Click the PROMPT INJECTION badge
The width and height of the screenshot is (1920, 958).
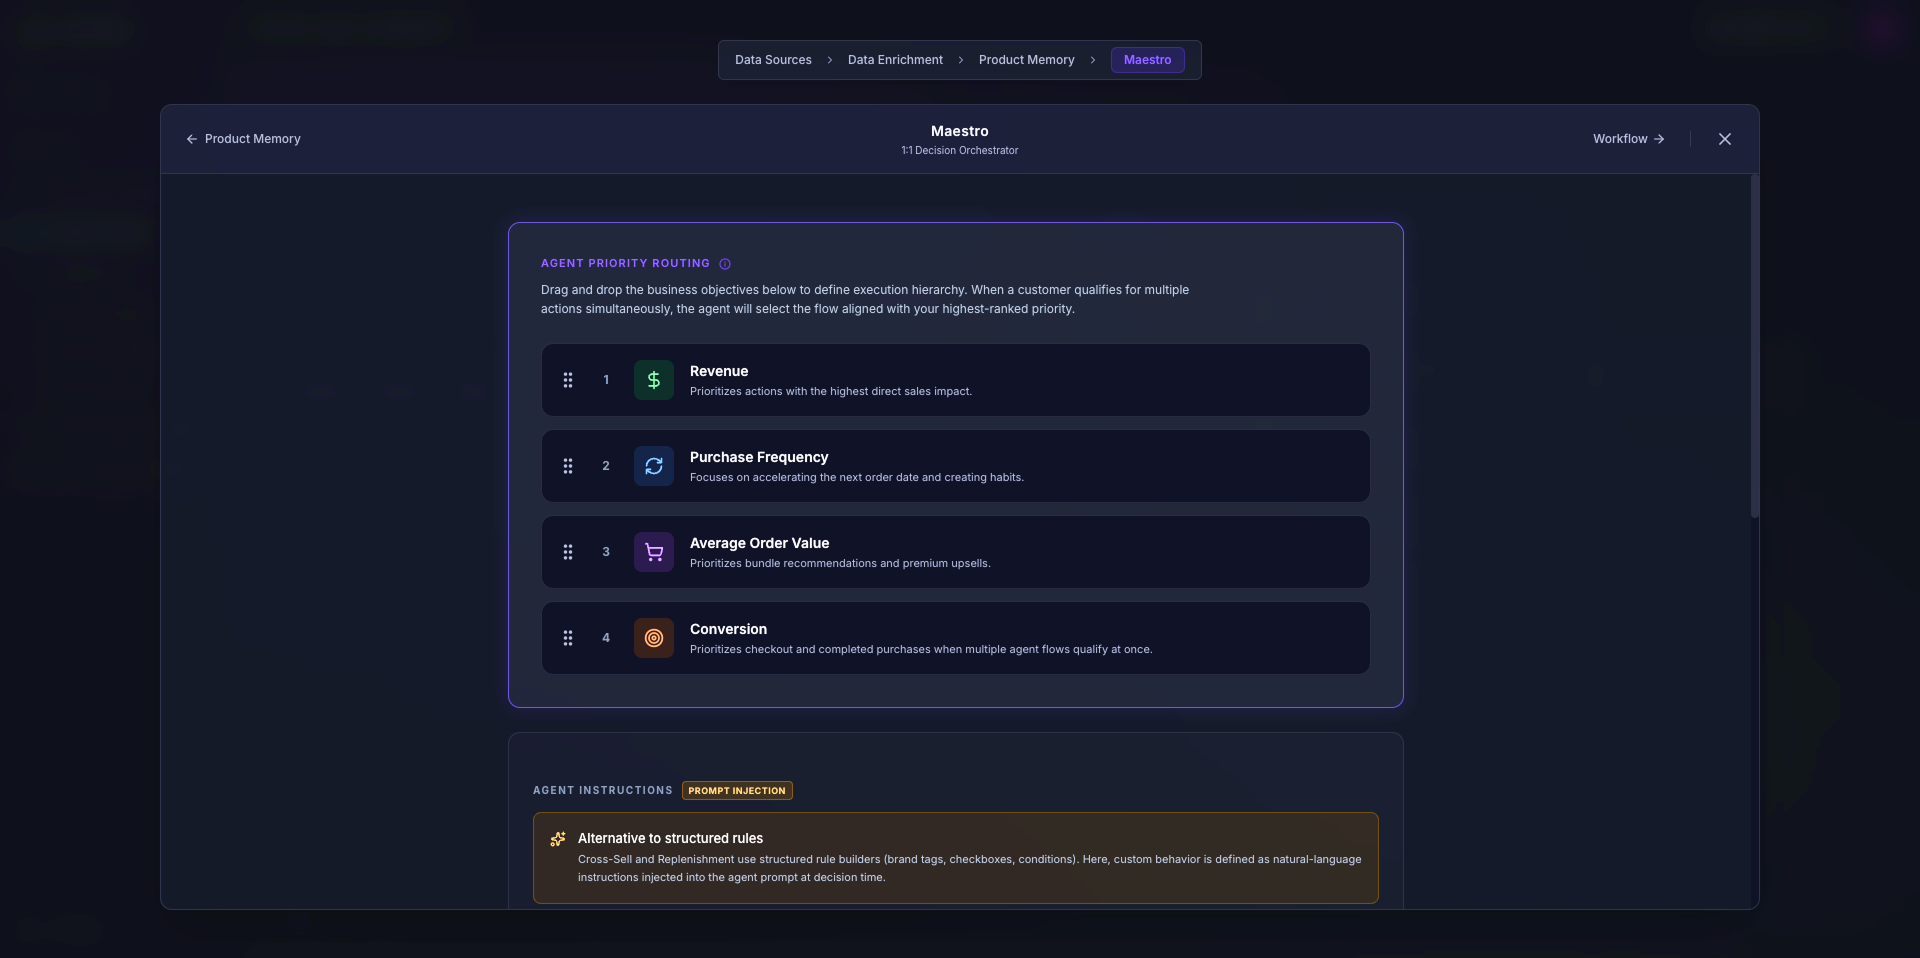tap(737, 791)
